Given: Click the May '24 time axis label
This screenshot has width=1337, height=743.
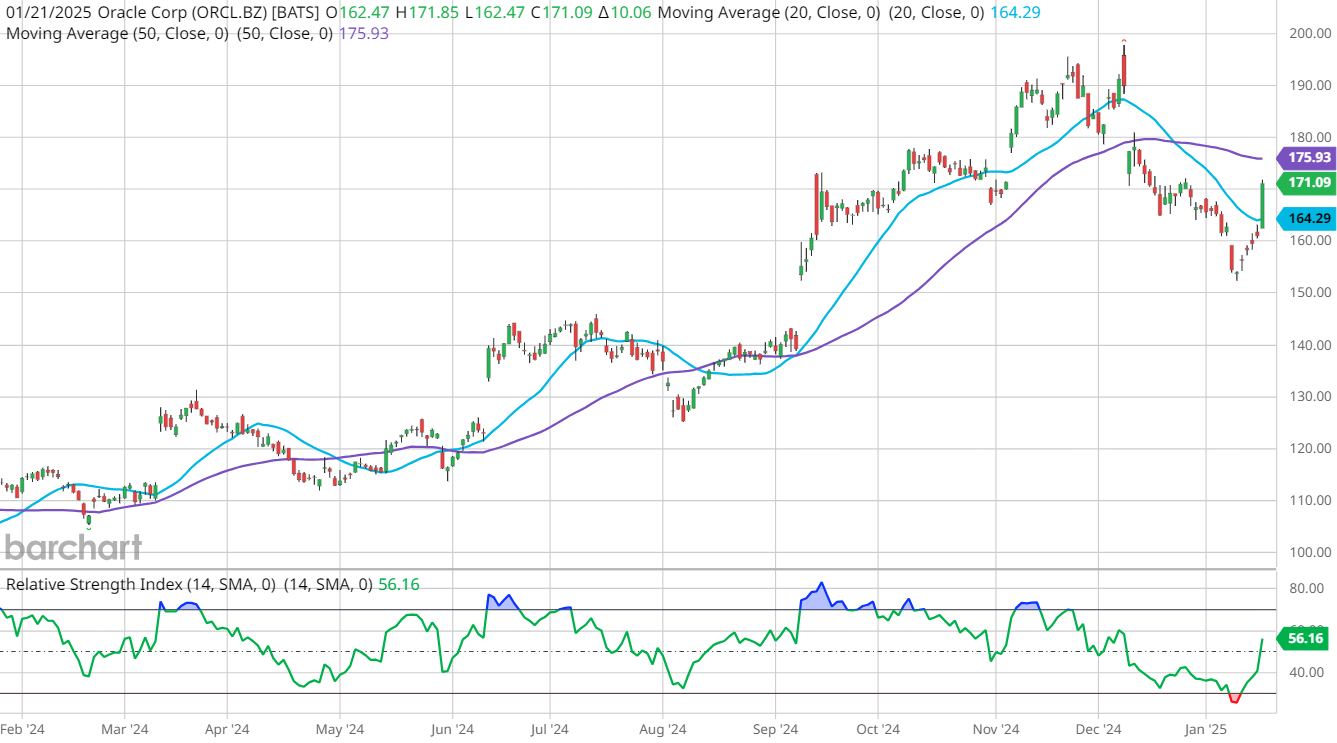Looking at the screenshot, I should (x=340, y=731).
